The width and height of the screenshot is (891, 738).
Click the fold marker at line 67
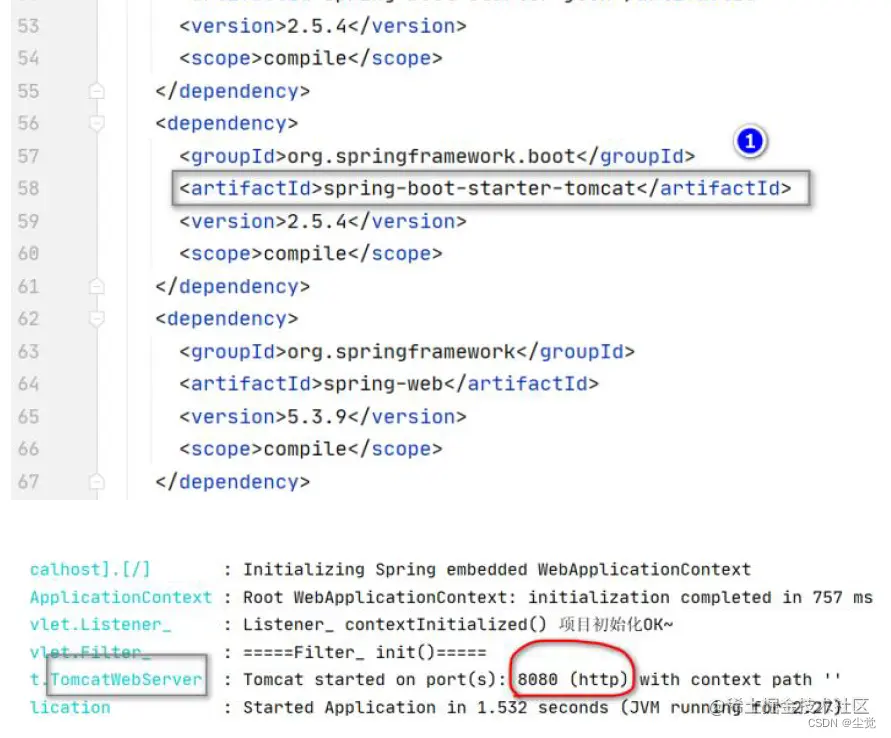pyautogui.click(x=96, y=481)
